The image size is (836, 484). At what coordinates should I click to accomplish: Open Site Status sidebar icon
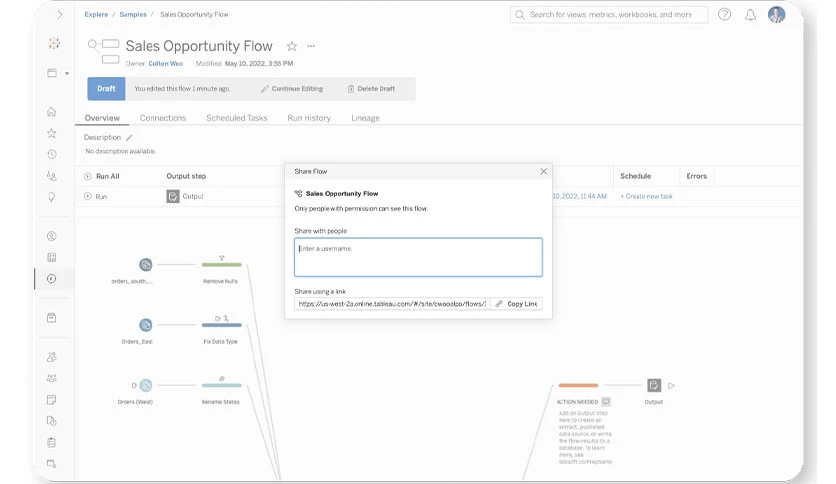click(x=52, y=463)
